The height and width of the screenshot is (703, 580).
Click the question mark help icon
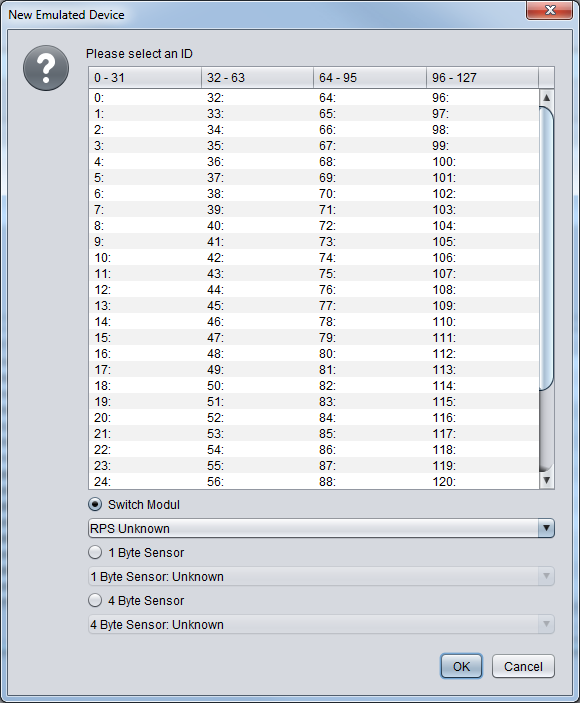tap(46, 68)
